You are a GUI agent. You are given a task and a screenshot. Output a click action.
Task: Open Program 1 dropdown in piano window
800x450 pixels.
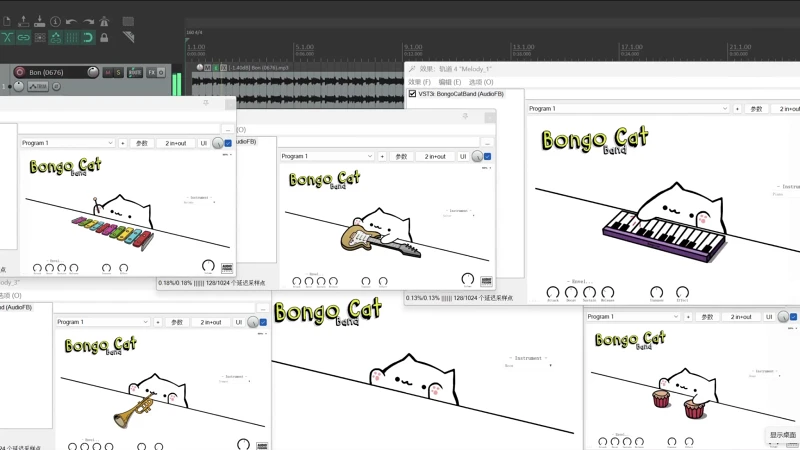[628, 109]
